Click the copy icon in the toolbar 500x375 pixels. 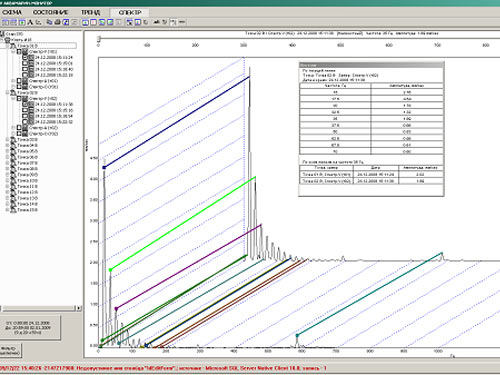tap(49, 22)
